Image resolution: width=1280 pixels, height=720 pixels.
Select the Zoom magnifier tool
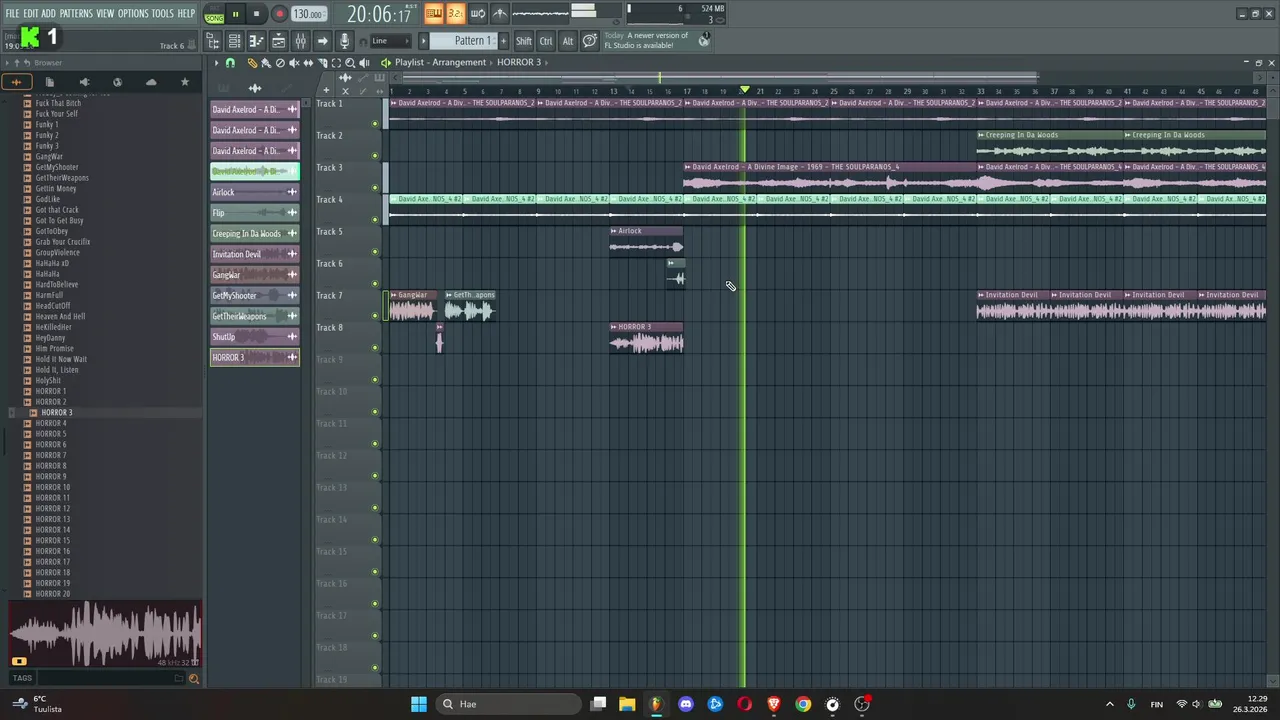(x=350, y=62)
